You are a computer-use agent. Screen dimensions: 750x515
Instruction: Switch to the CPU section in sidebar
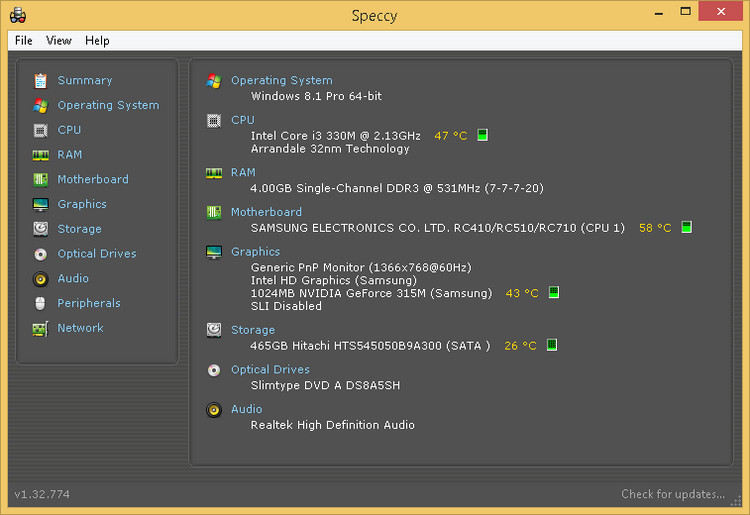click(x=69, y=130)
